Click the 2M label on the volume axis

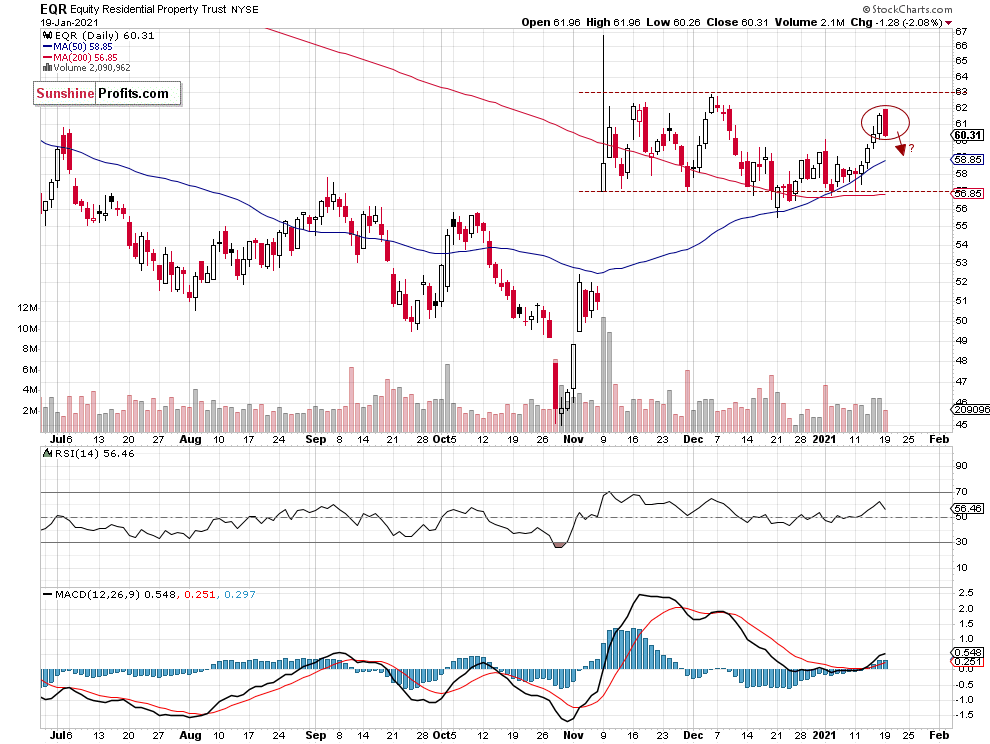click(30, 411)
